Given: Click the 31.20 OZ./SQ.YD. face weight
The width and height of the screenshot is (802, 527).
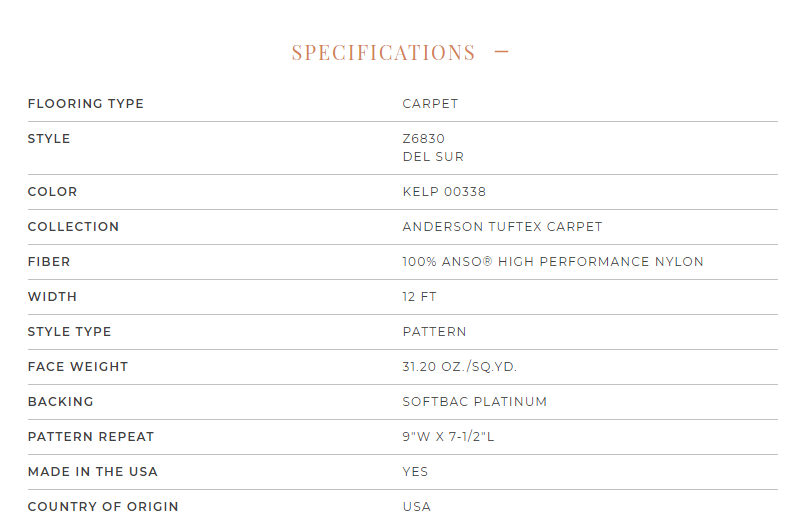Looking at the screenshot, I should click(x=459, y=367).
